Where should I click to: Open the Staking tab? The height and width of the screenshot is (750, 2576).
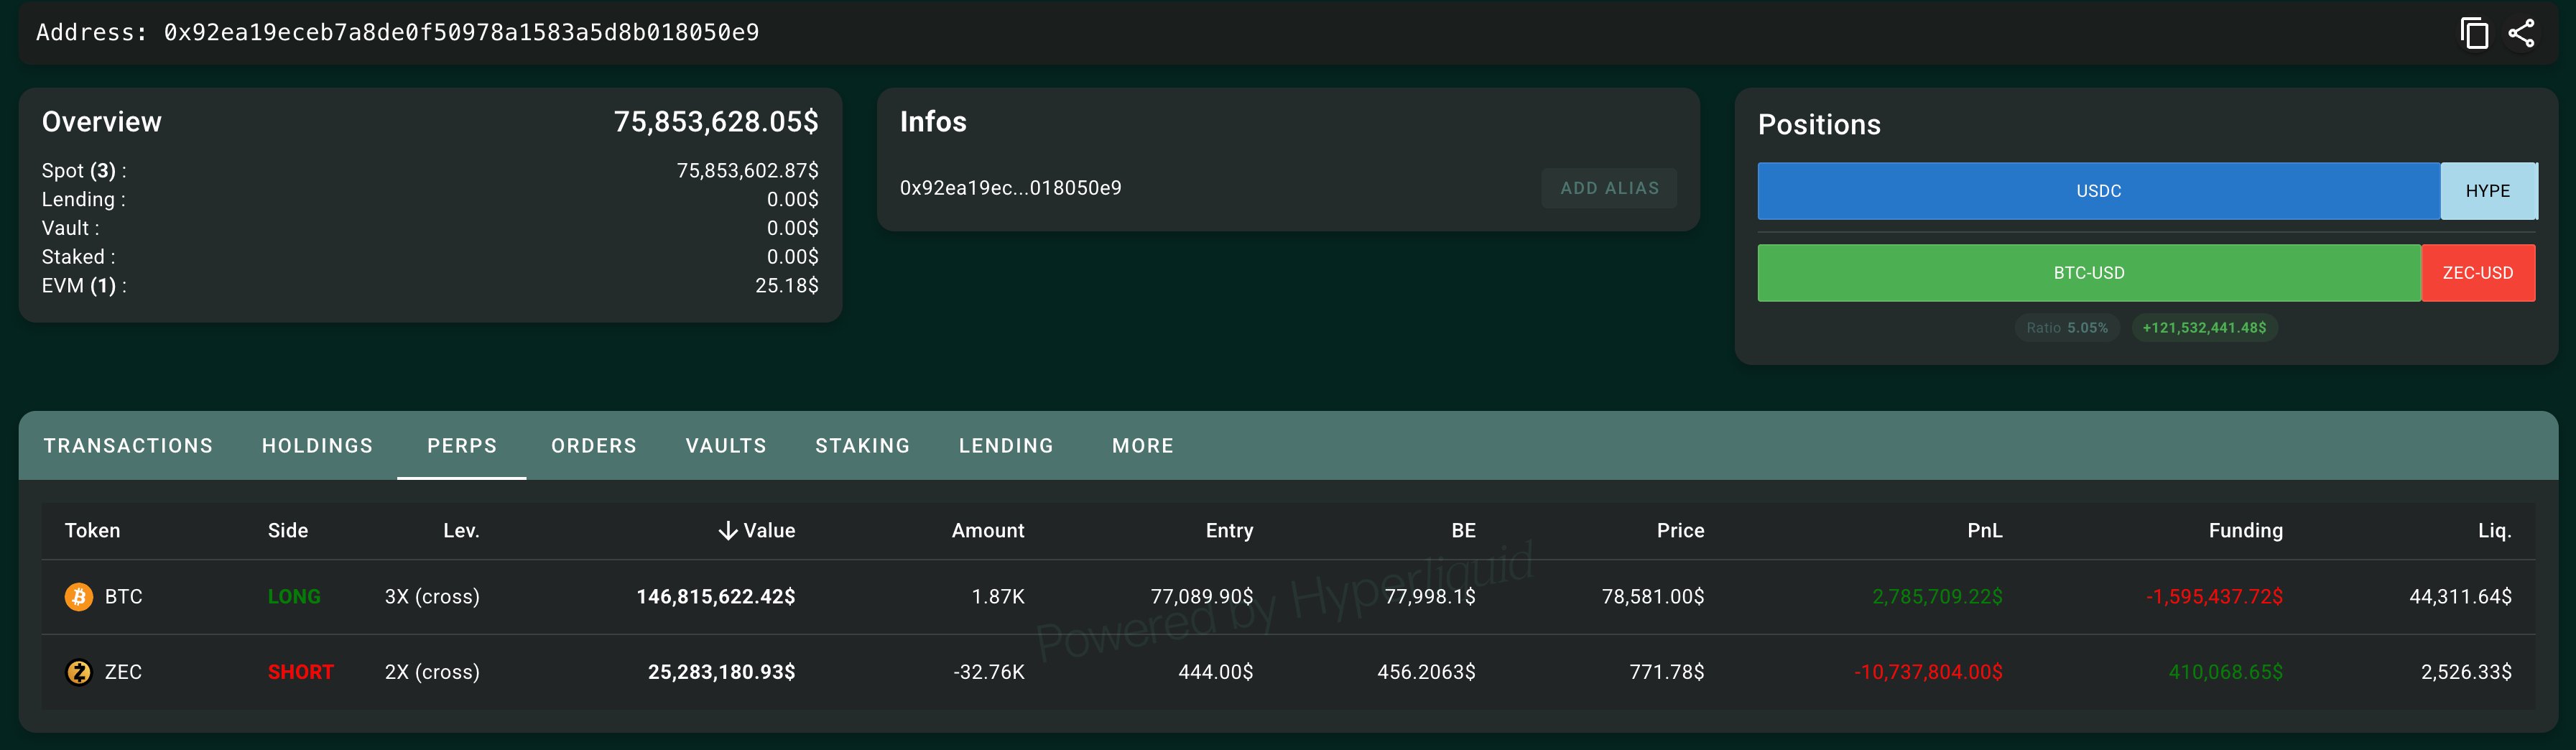click(862, 446)
